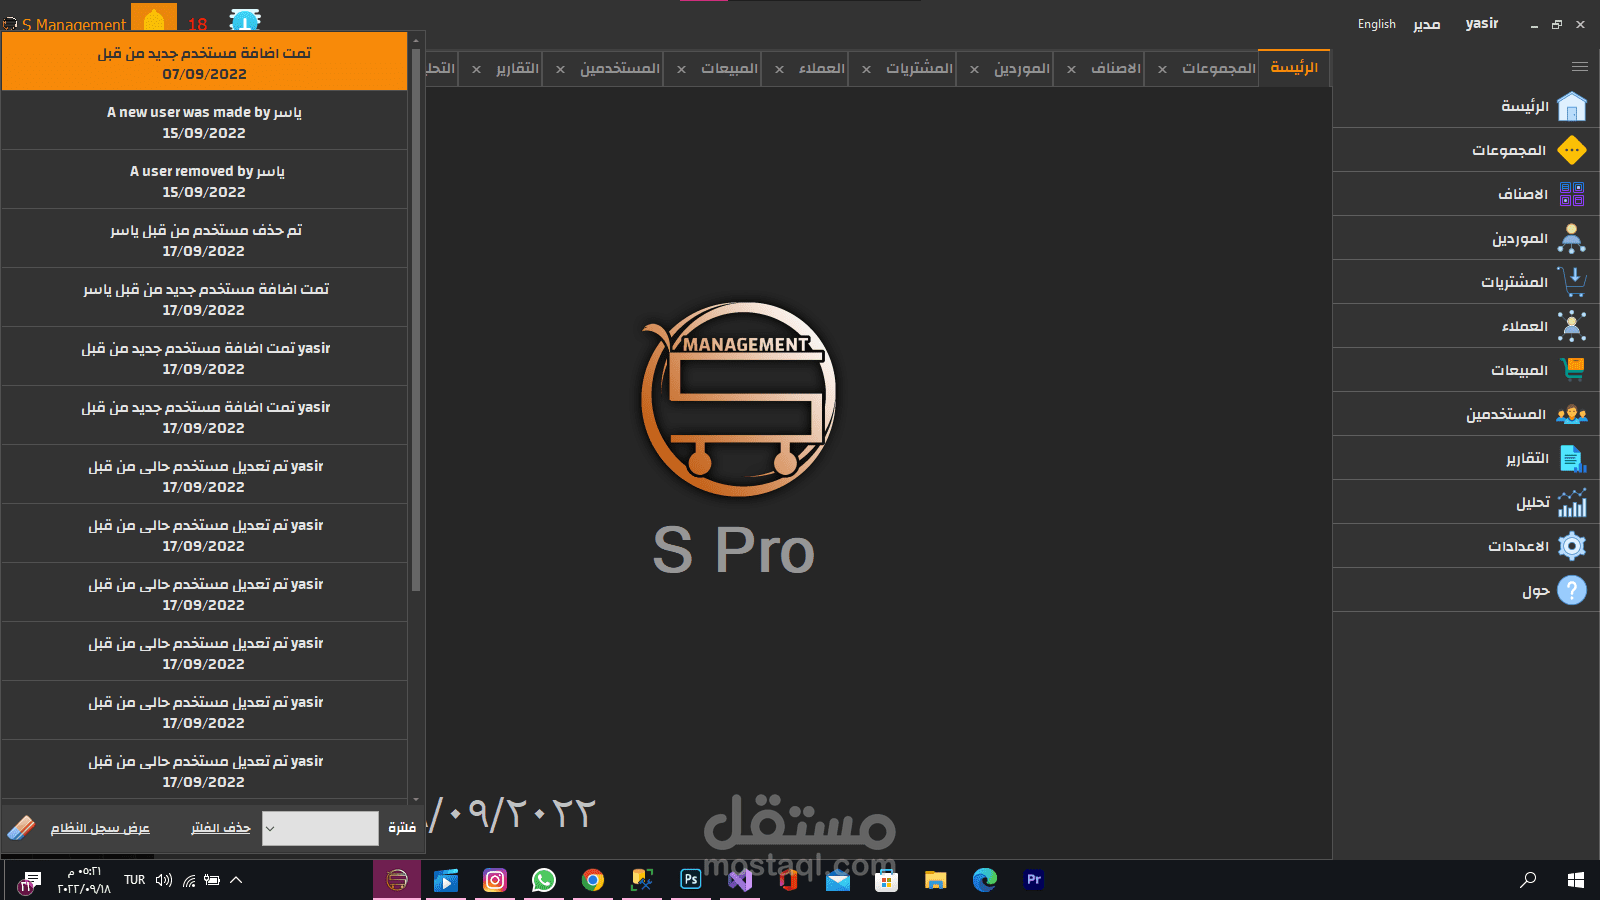Open العملاء customers icon in sidebar

pos(1572,326)
